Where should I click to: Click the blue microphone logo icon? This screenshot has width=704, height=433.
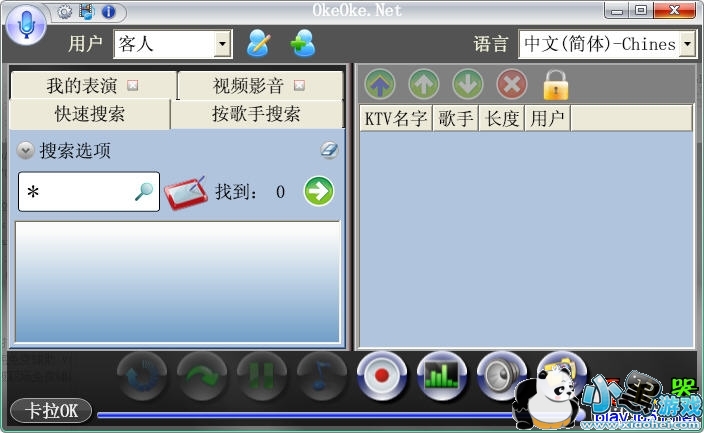point(26,24)
